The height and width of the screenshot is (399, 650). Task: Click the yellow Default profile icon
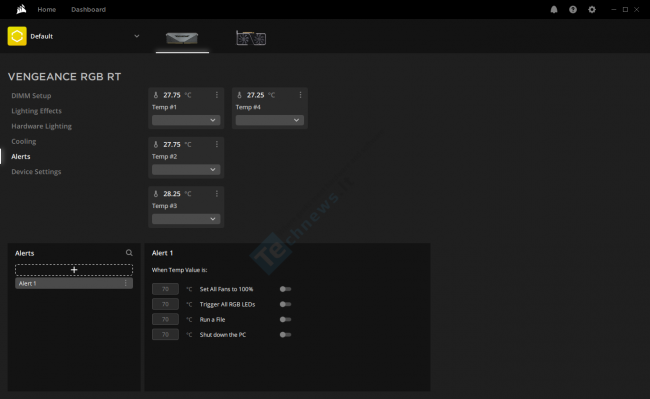17,36
